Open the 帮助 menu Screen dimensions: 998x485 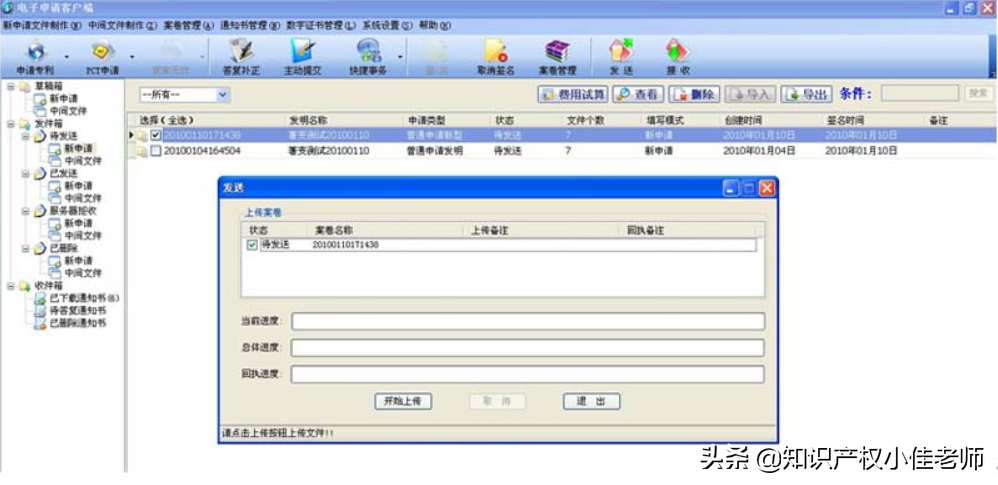[x=435, y=25]
